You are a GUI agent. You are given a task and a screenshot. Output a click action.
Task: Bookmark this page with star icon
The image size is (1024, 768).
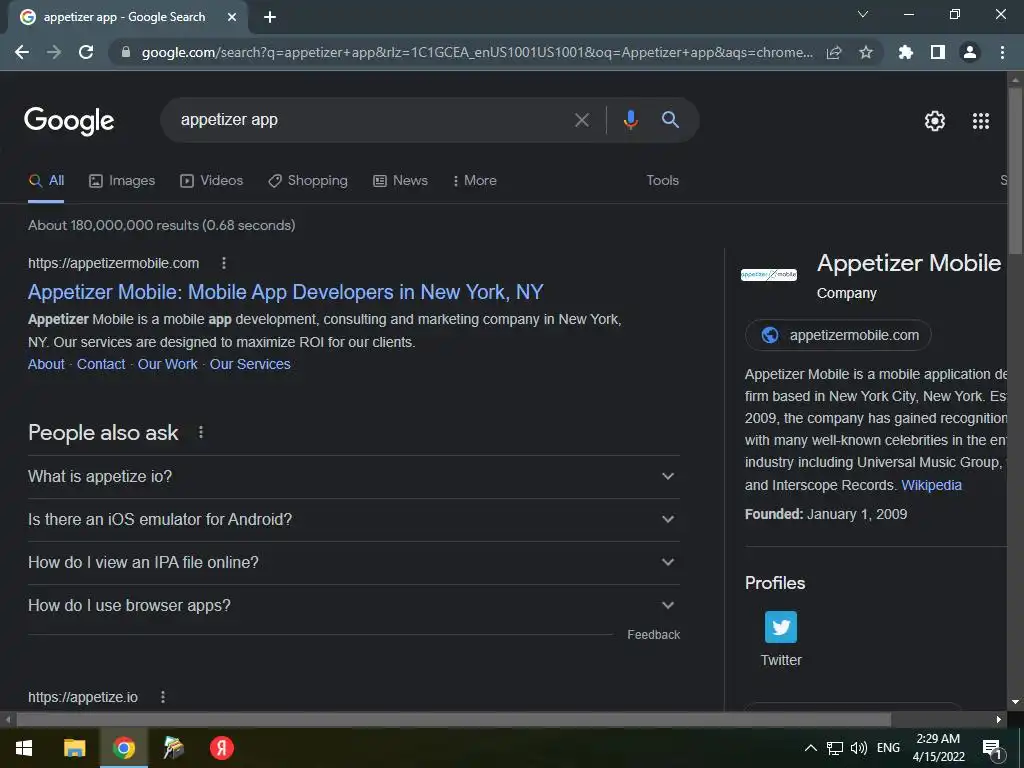[866, 52]
